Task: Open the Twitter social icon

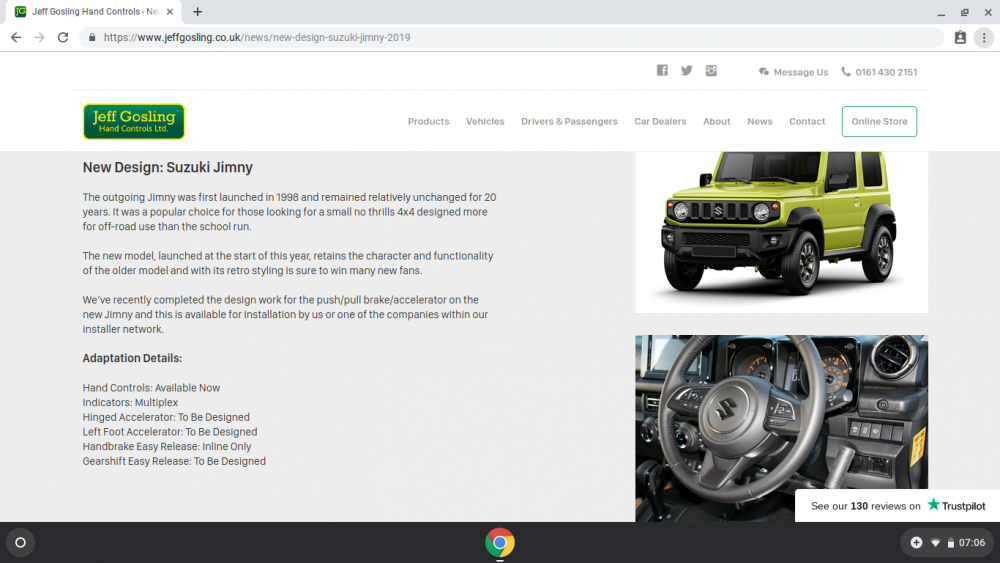Action: (x=686, y=70)
